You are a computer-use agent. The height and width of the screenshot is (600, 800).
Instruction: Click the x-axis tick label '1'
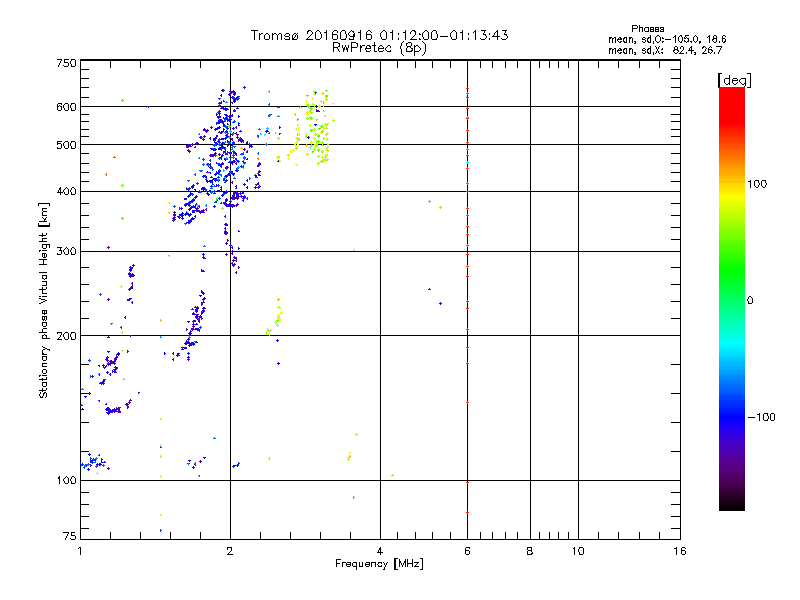[80, 551]
